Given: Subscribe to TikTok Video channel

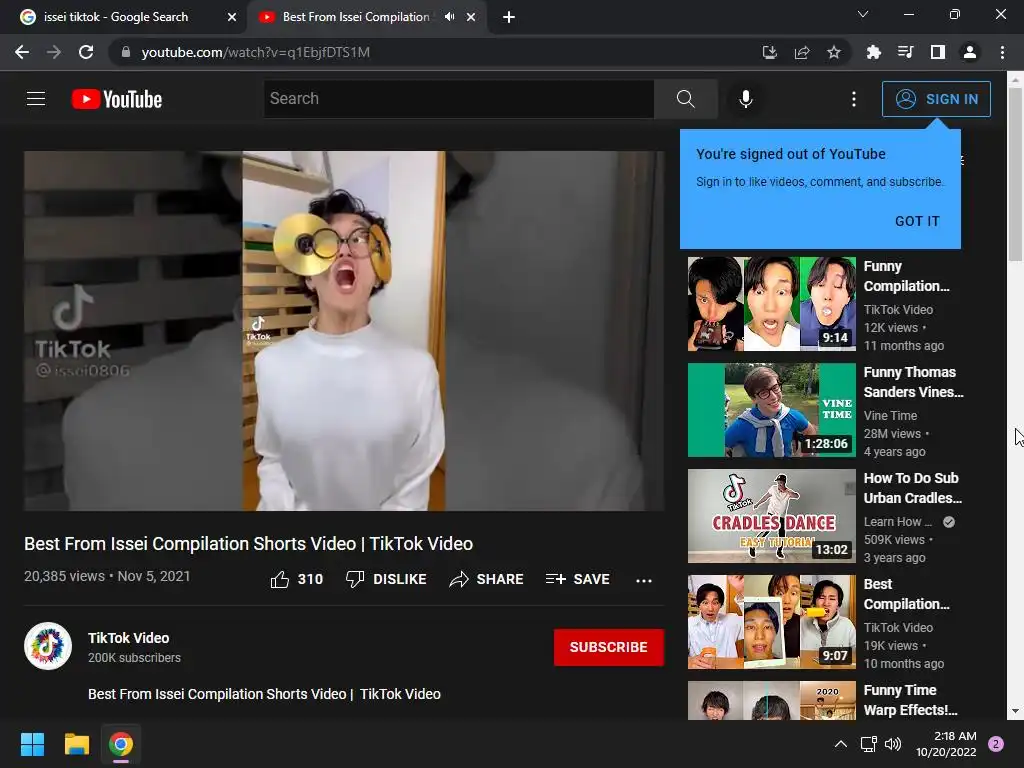Looking at the screenshot, I should 609,647.
